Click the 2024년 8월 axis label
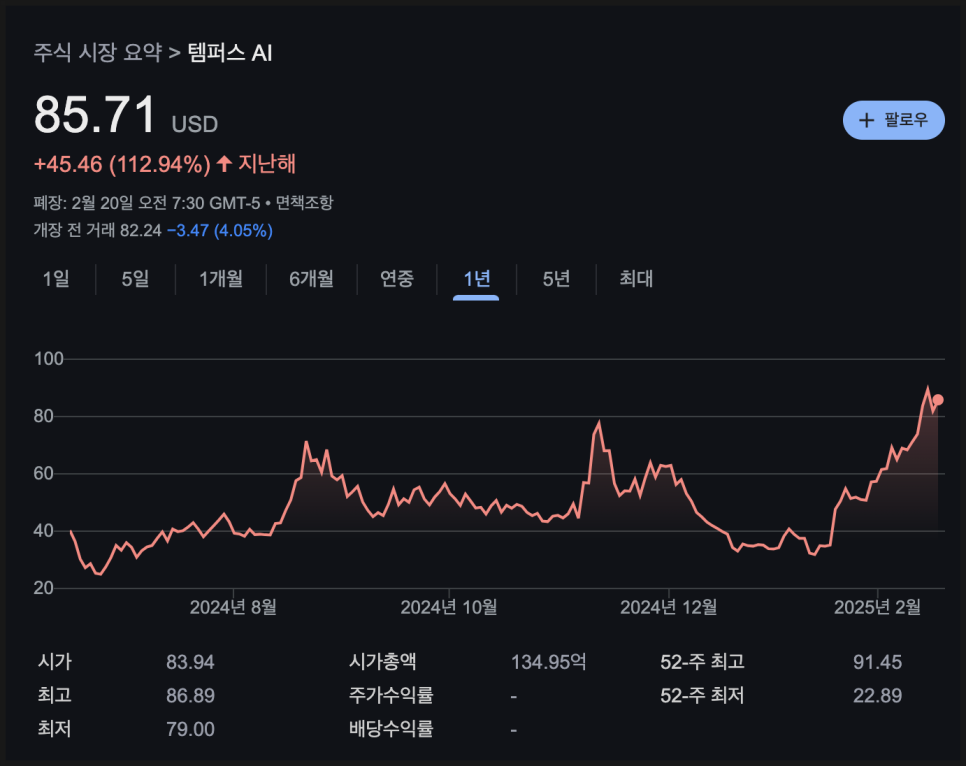Image resolution: width=966 pixels, height=766 pixels. [x=233, y=607]
